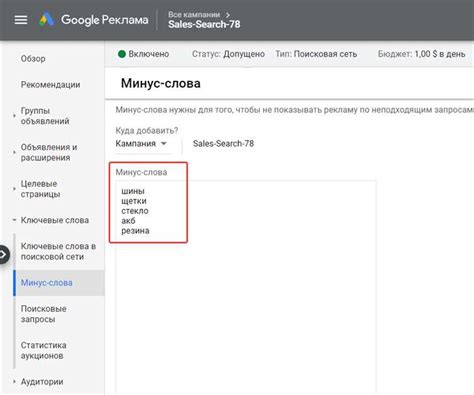474x395 pixels.
Task: Click the Google Ads logo icon
Action: coord(47,19)
